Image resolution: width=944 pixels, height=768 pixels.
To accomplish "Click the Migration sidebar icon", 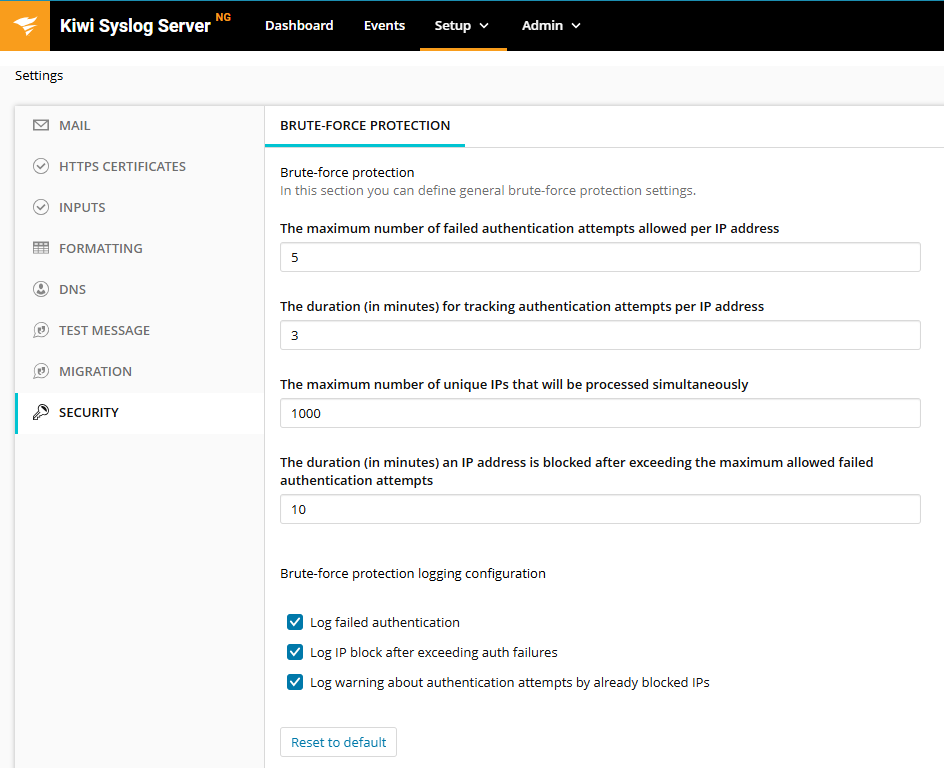I will 41,372.
